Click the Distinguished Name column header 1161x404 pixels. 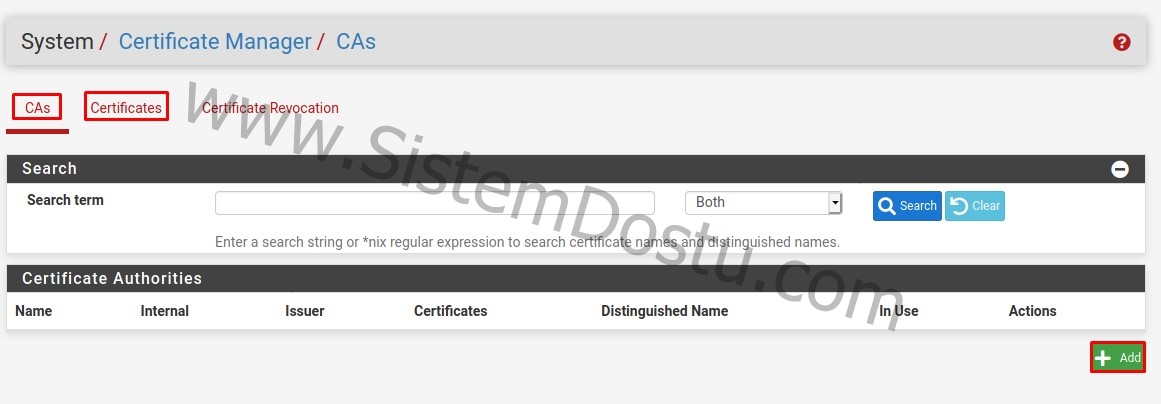click(x=664, y=311)
